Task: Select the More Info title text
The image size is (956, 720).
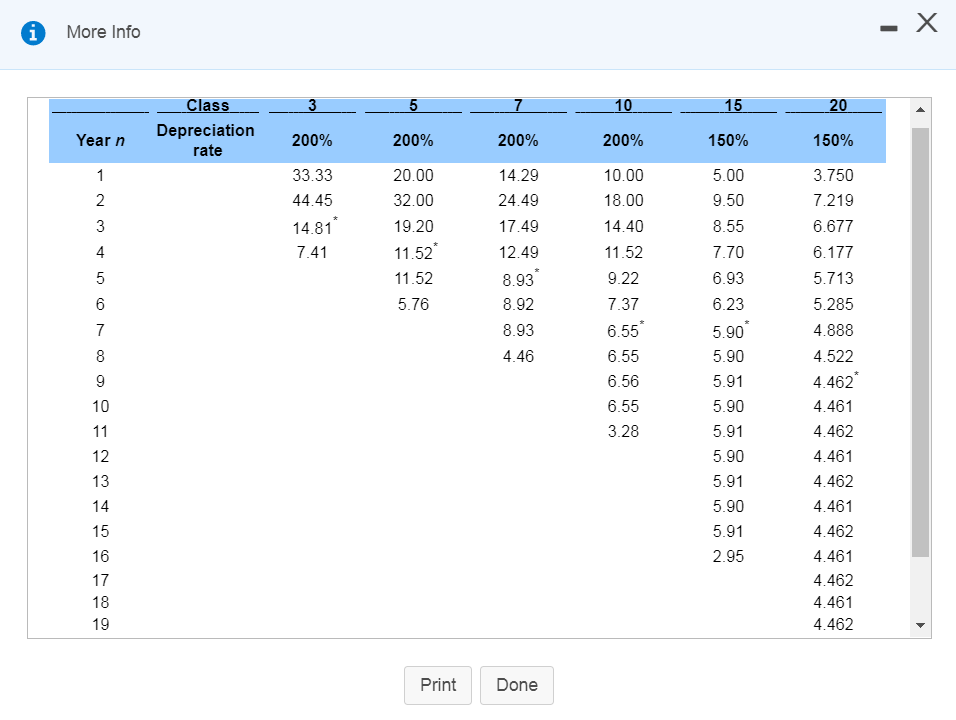Action: [x=104, y=32]
